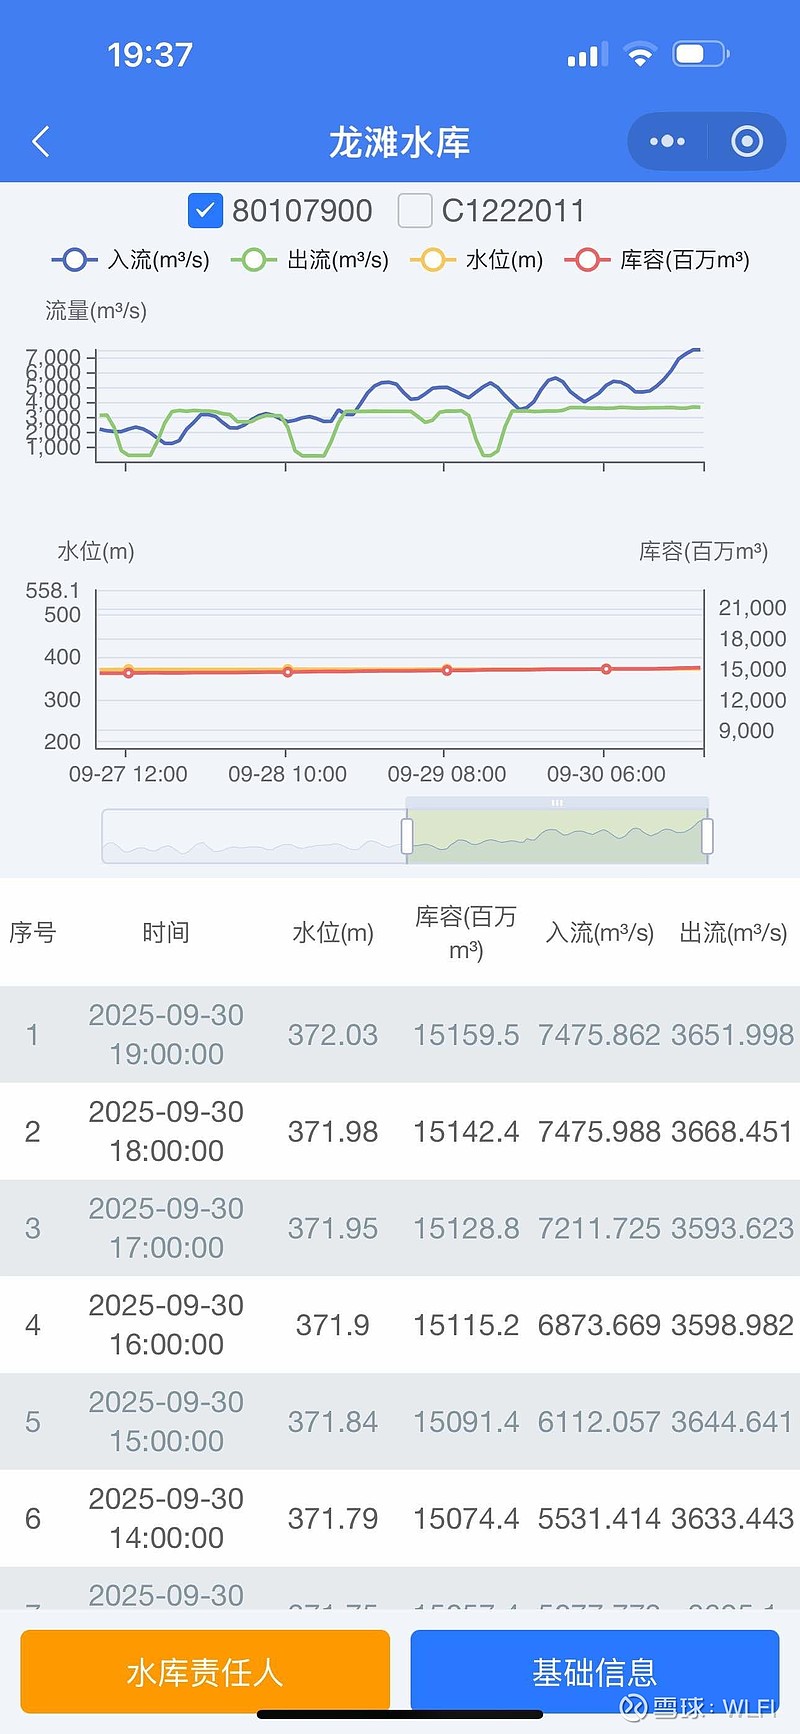
Task: Tap the 龙滩水库 page title
Action: [x=400, y=142]
